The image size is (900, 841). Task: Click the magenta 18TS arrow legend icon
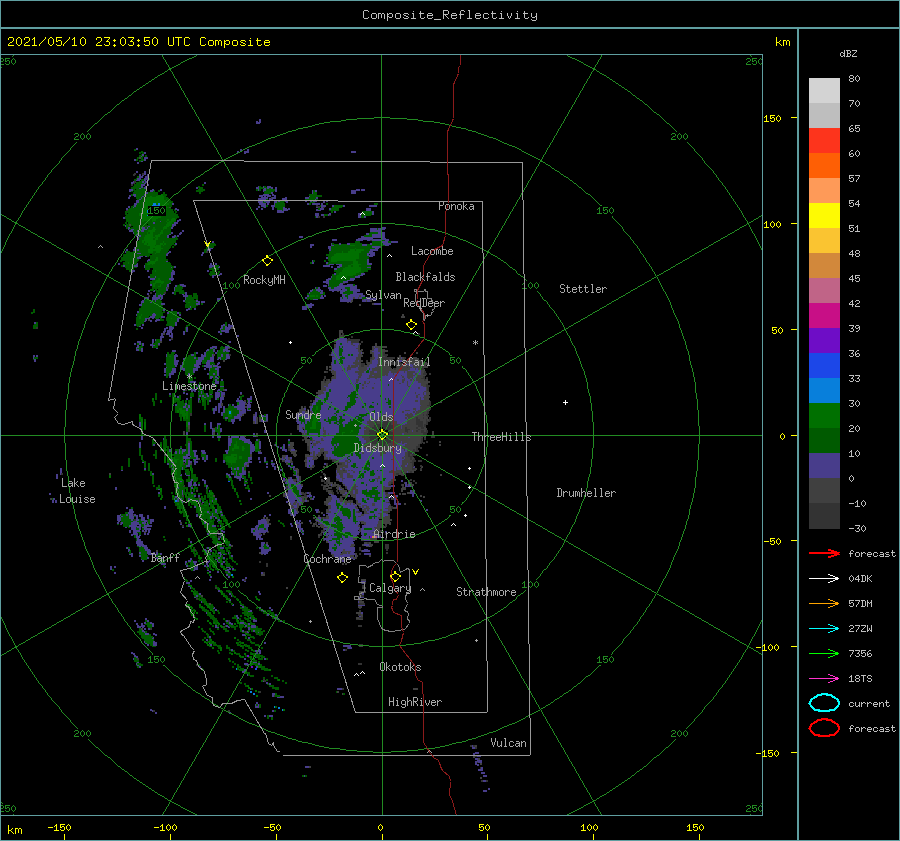pos(824,679)
